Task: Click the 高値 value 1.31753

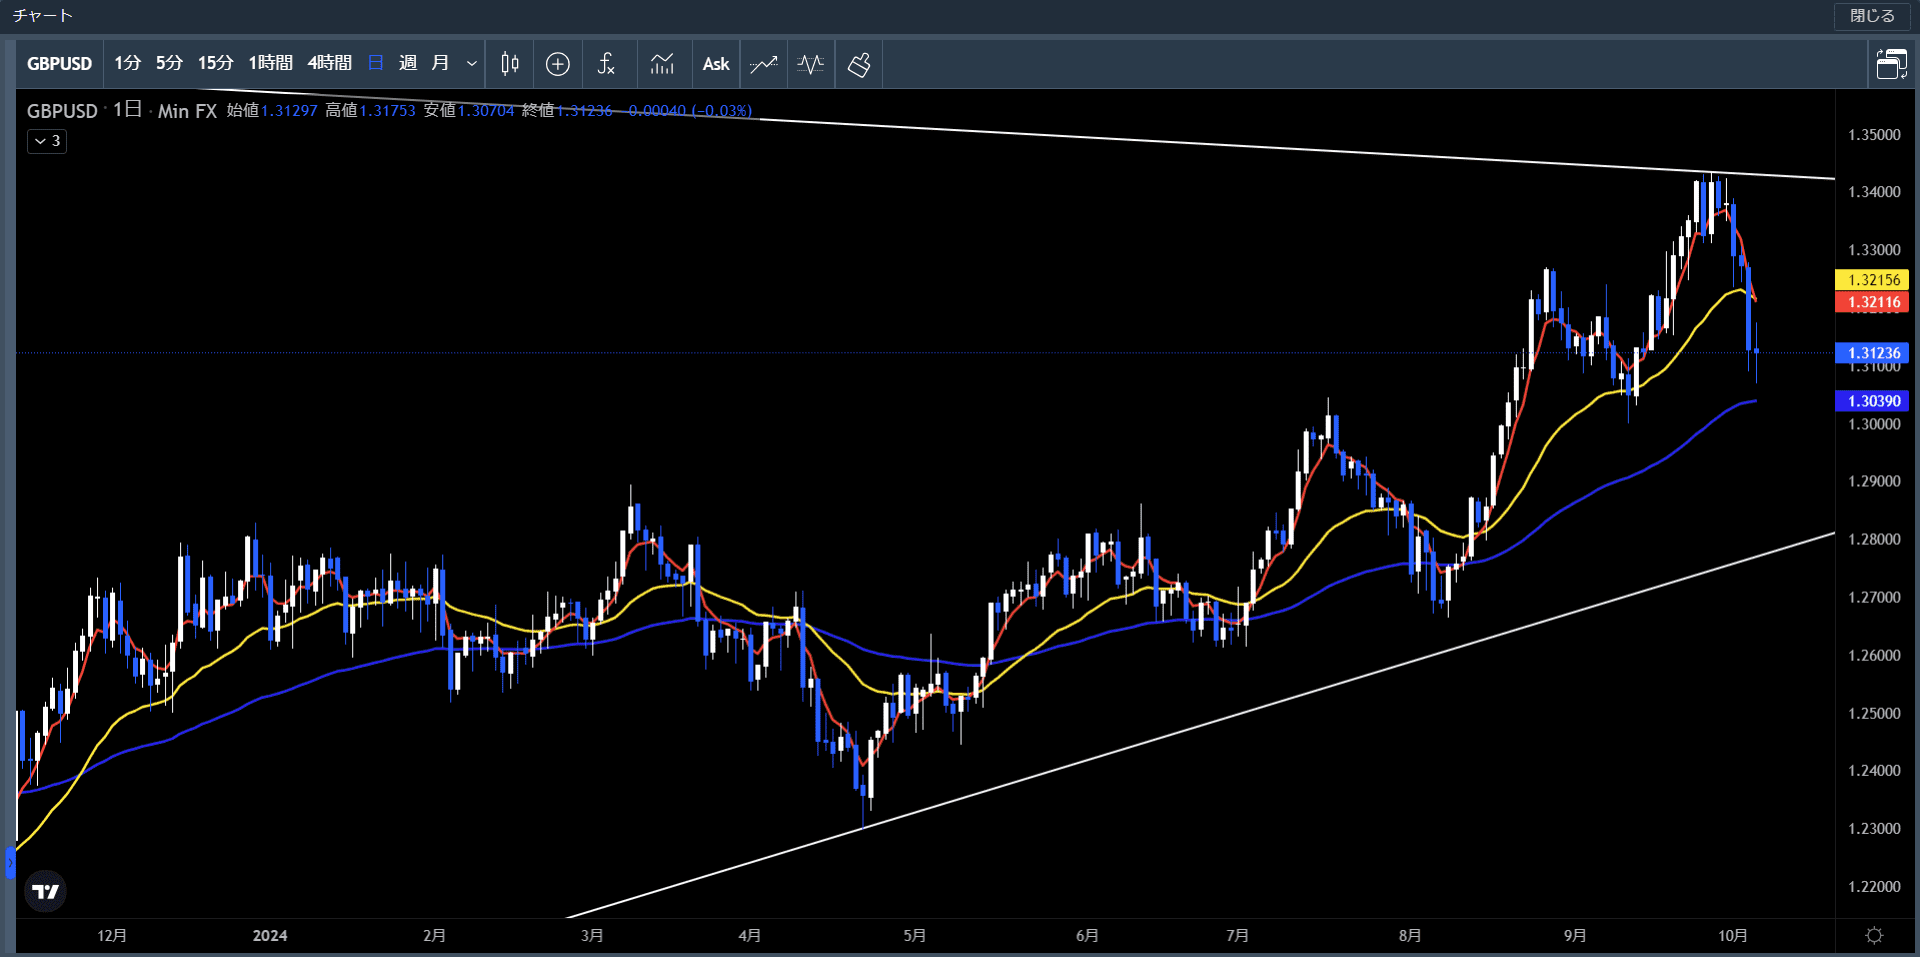Action: pos(388,111)
